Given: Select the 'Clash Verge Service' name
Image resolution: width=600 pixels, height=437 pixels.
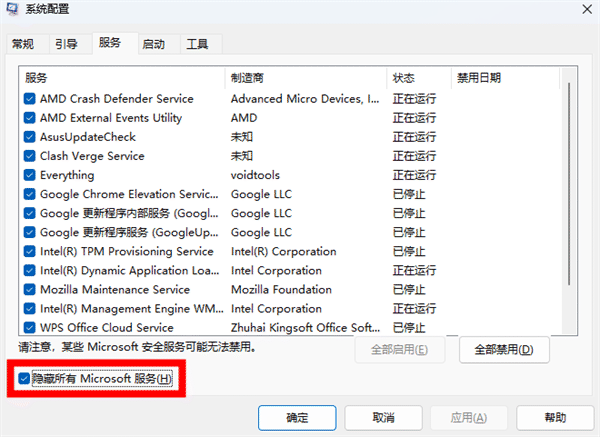Looking at the screenshot, I should pyautogui.click(x=92, y=156).
